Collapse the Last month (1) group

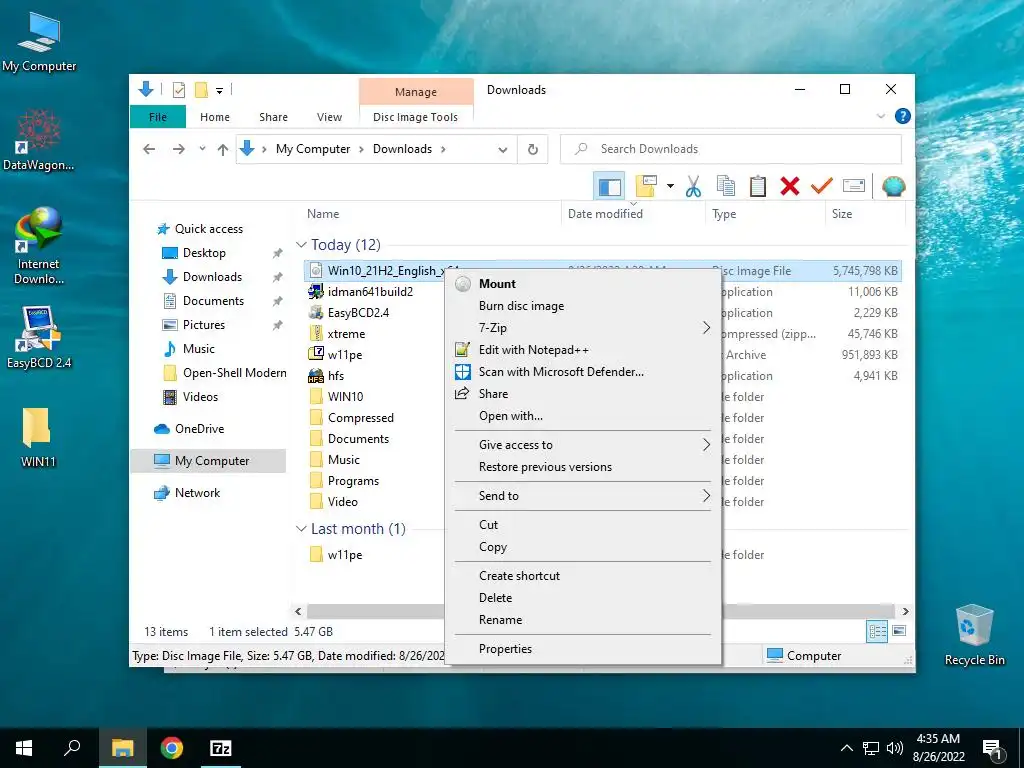(x=301, y=528)
